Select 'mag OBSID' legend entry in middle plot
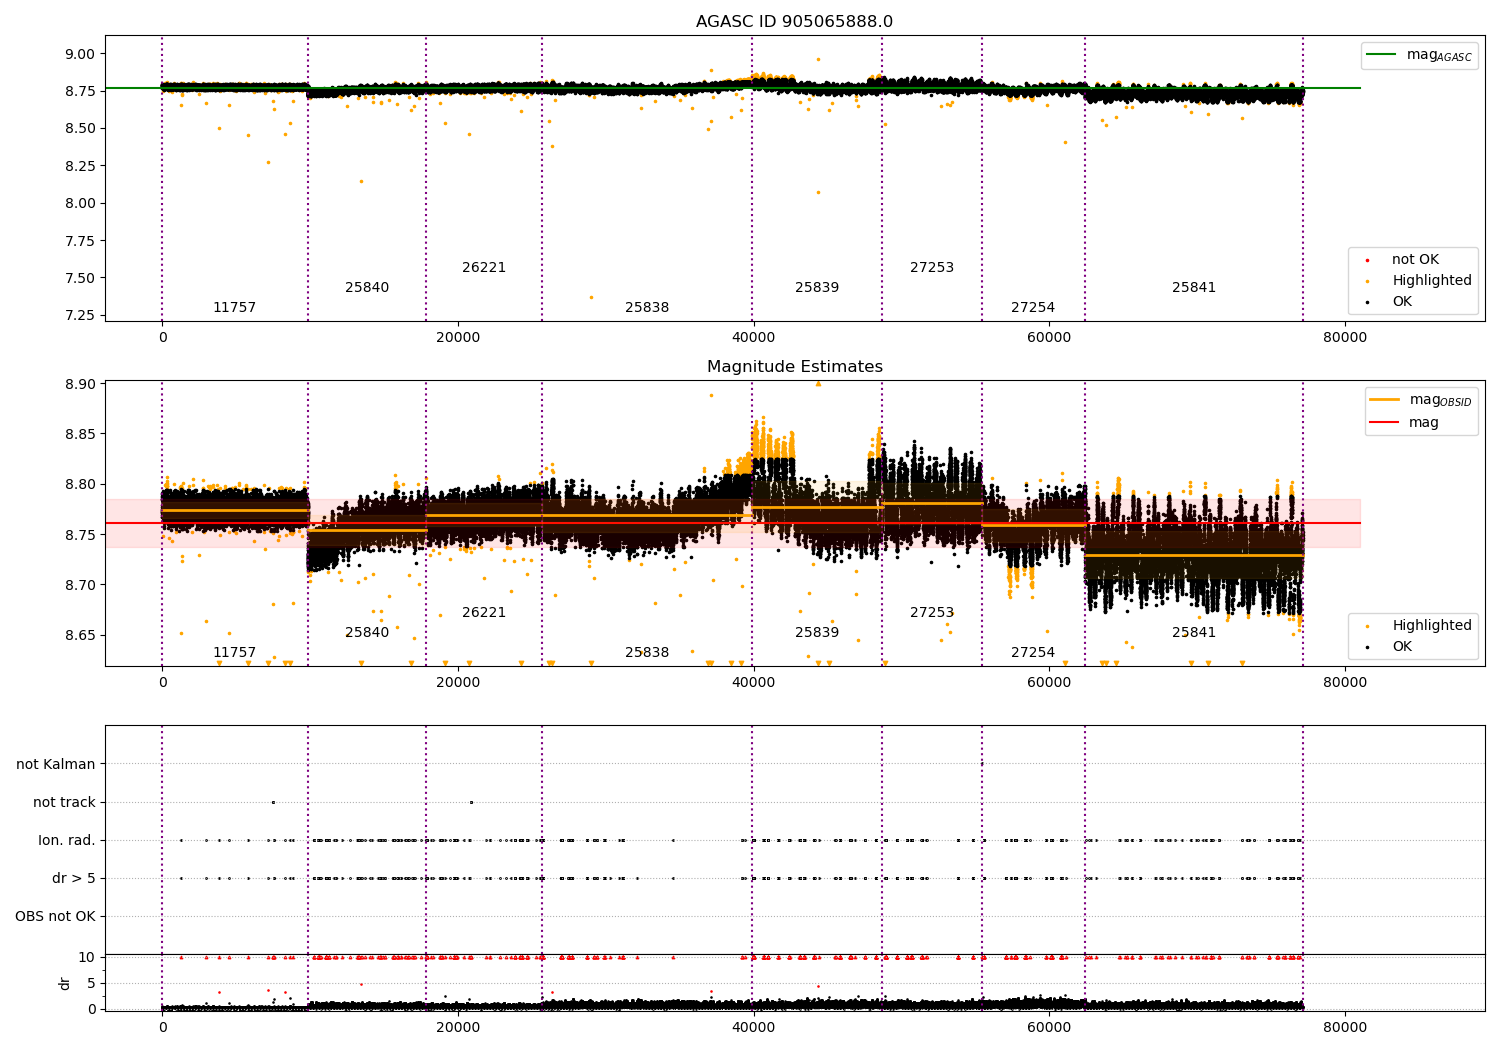 [x=1421, y=400]
